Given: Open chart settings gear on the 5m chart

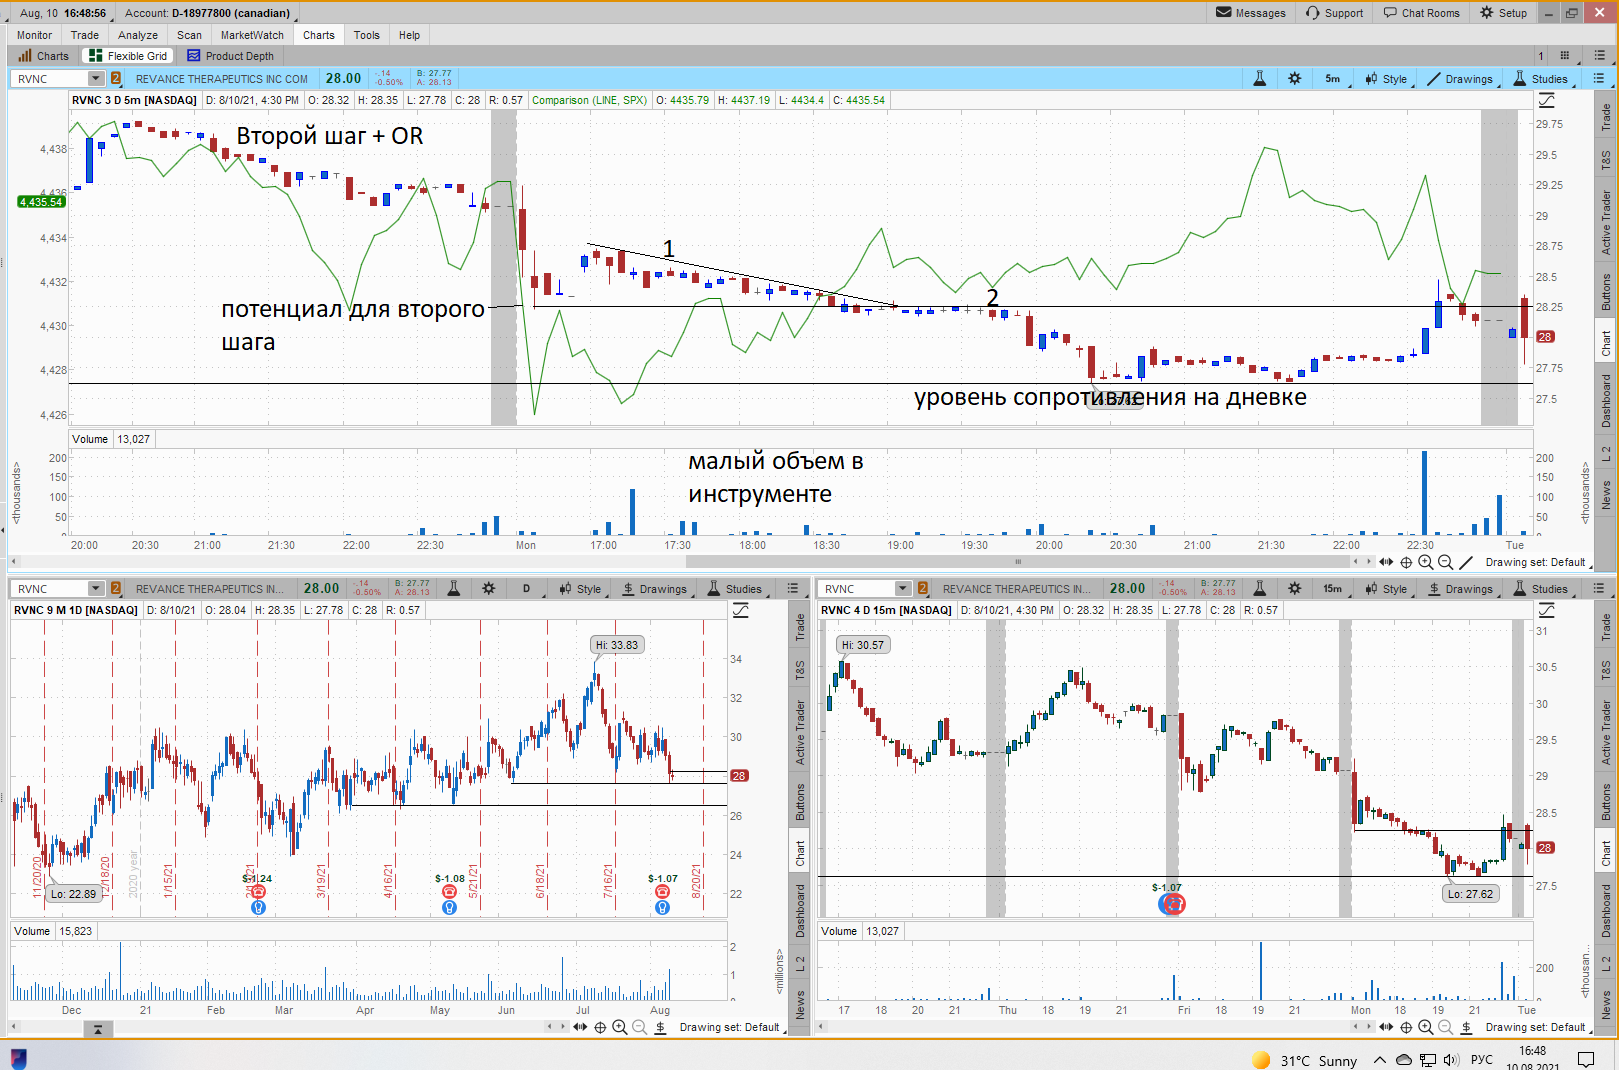Looking at the screenshot, I should coord(1295,79).
